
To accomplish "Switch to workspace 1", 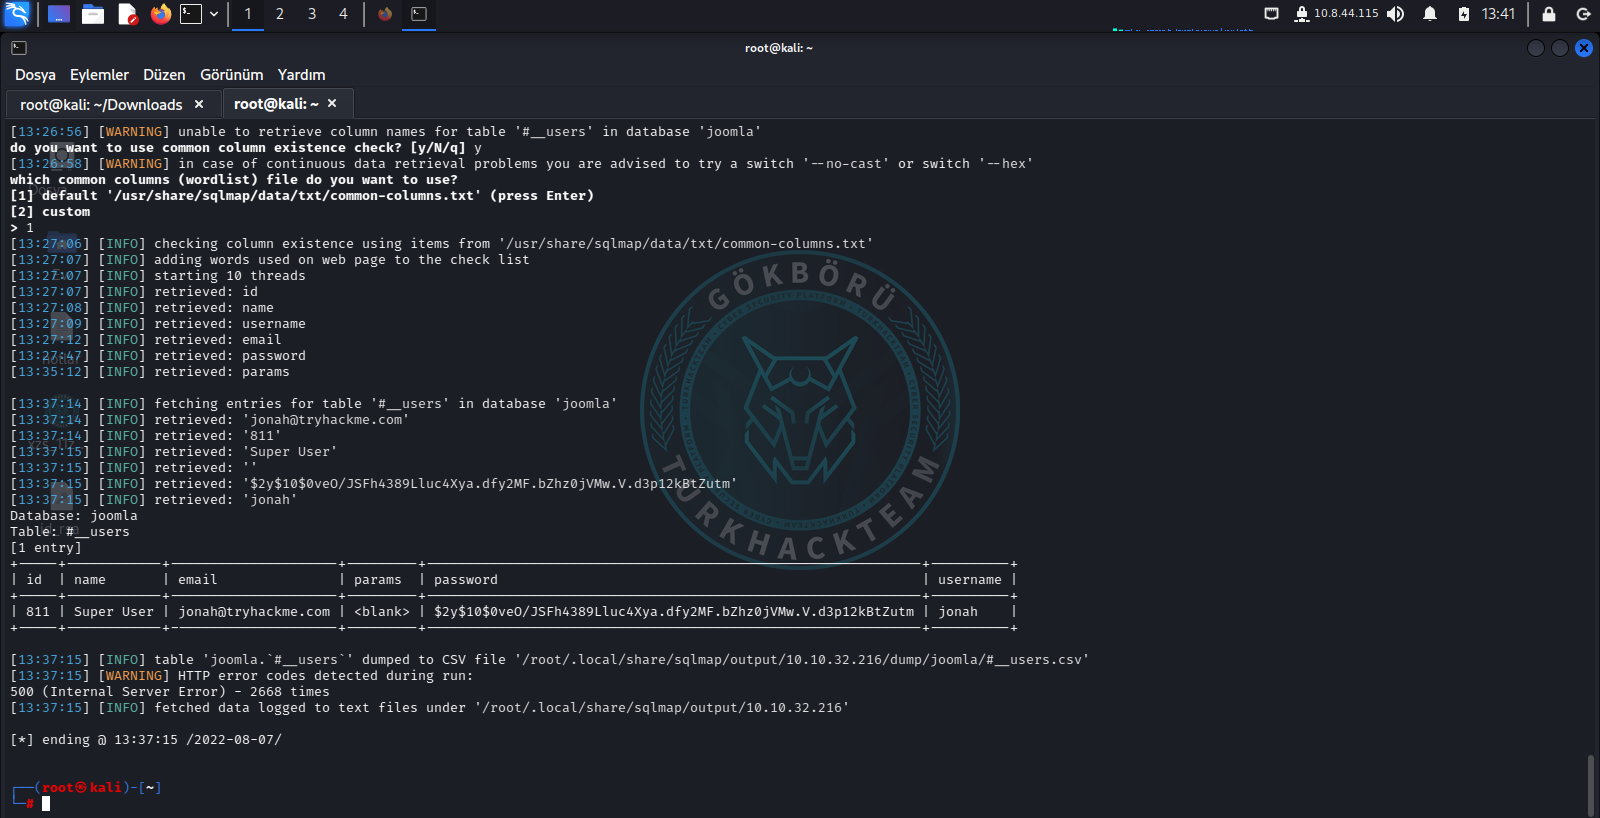I will click(248, 14).
